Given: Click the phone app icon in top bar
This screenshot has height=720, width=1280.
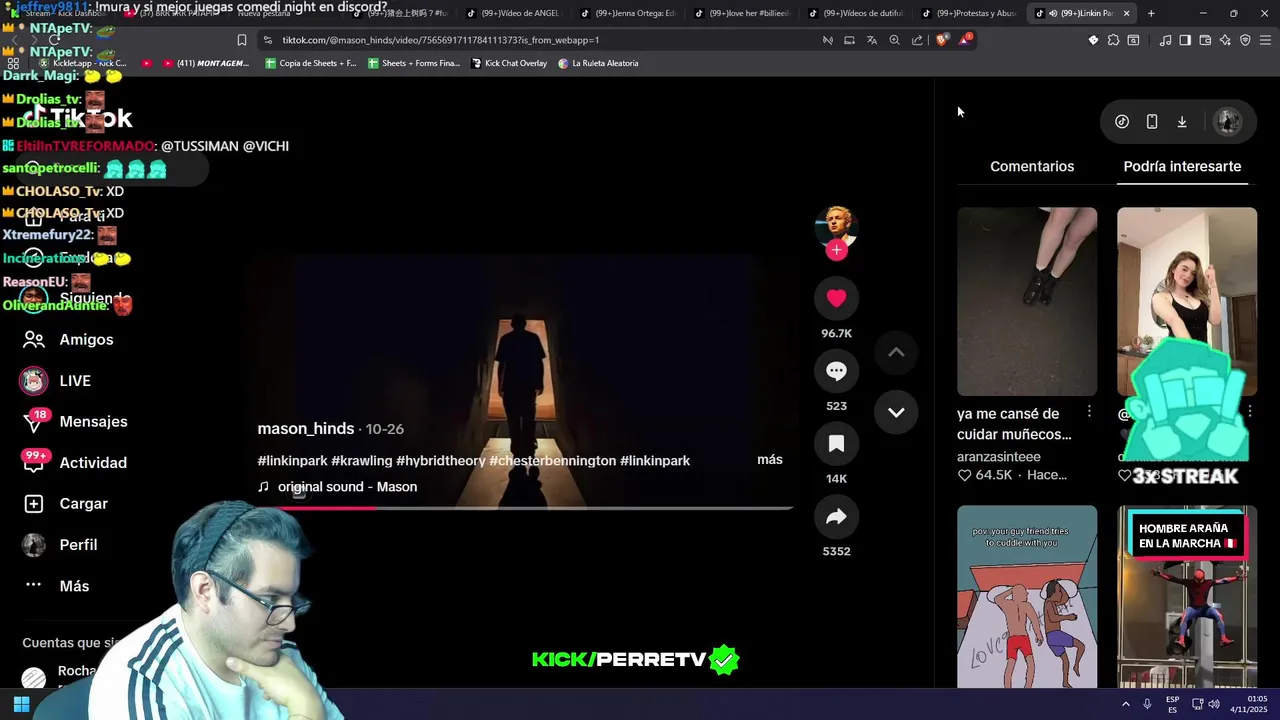Looking at the screenshot, I should tap(1152, 121).
